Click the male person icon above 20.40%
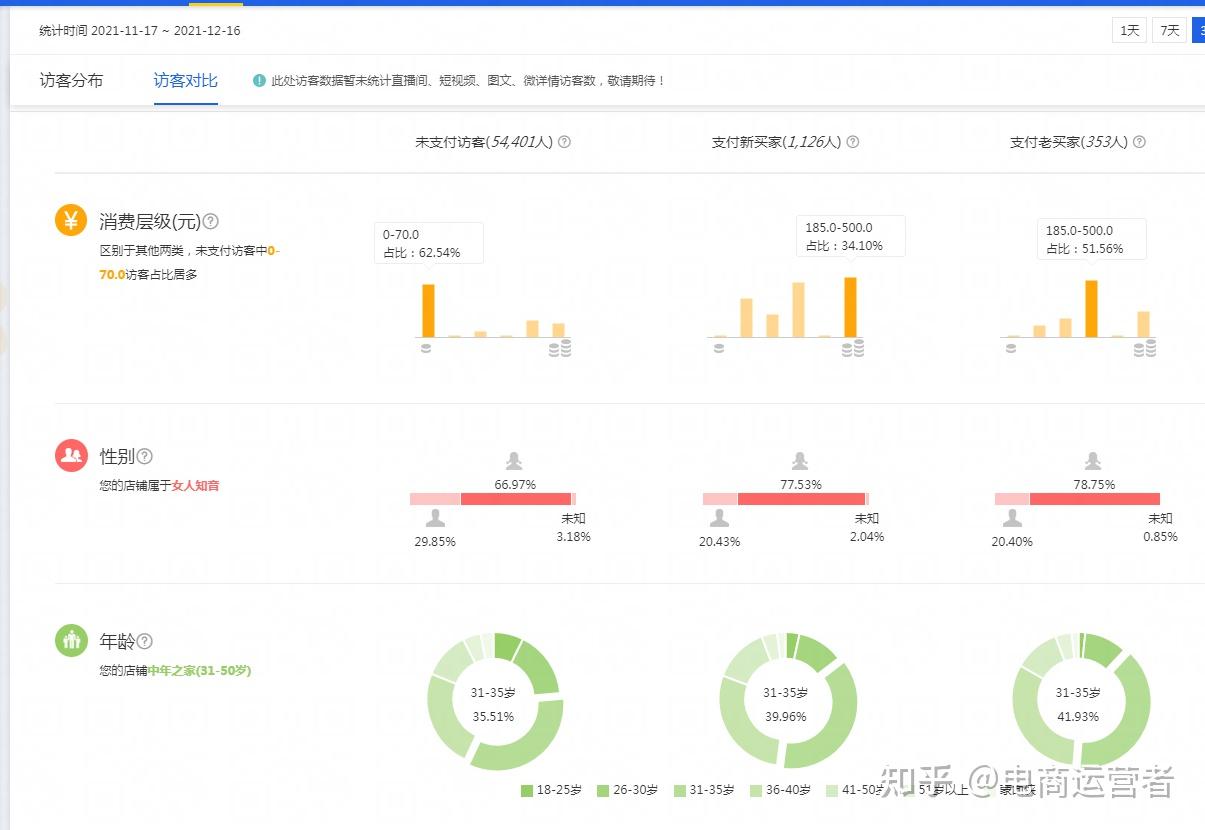This screenshot has height=830, width=1205. [x=1012, y=518]
